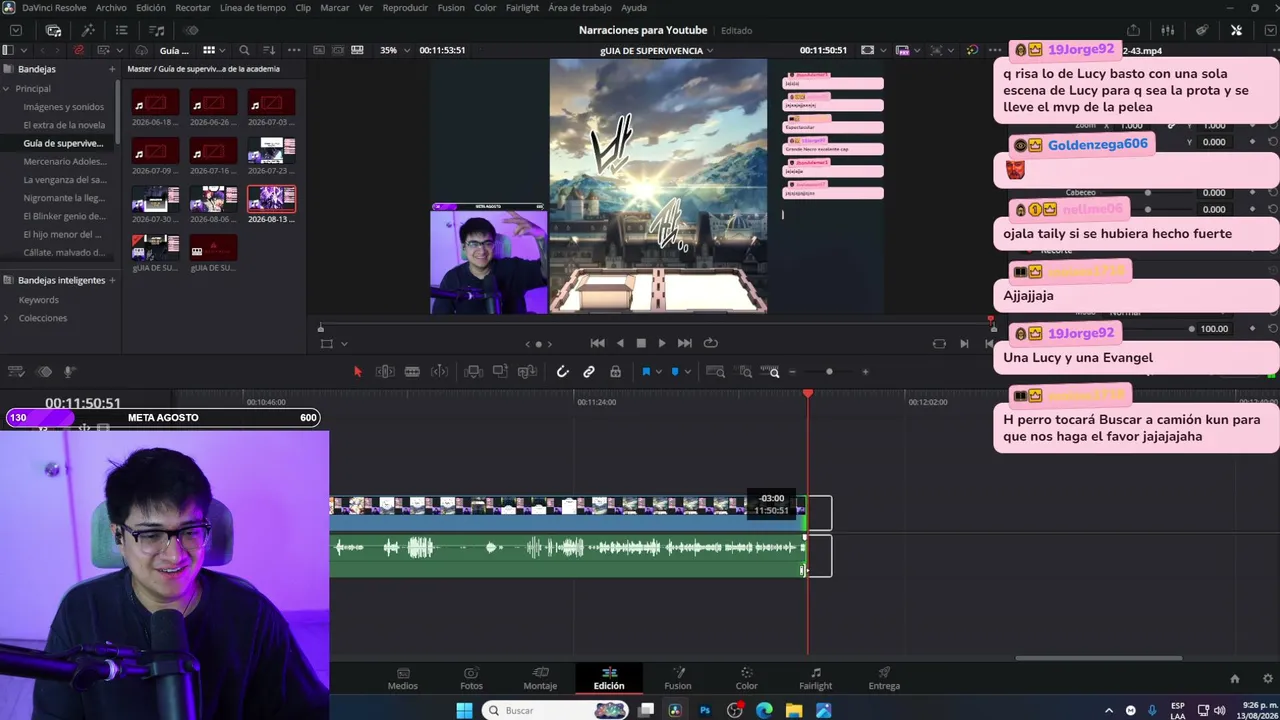Switch to the Entrega page

884,679
